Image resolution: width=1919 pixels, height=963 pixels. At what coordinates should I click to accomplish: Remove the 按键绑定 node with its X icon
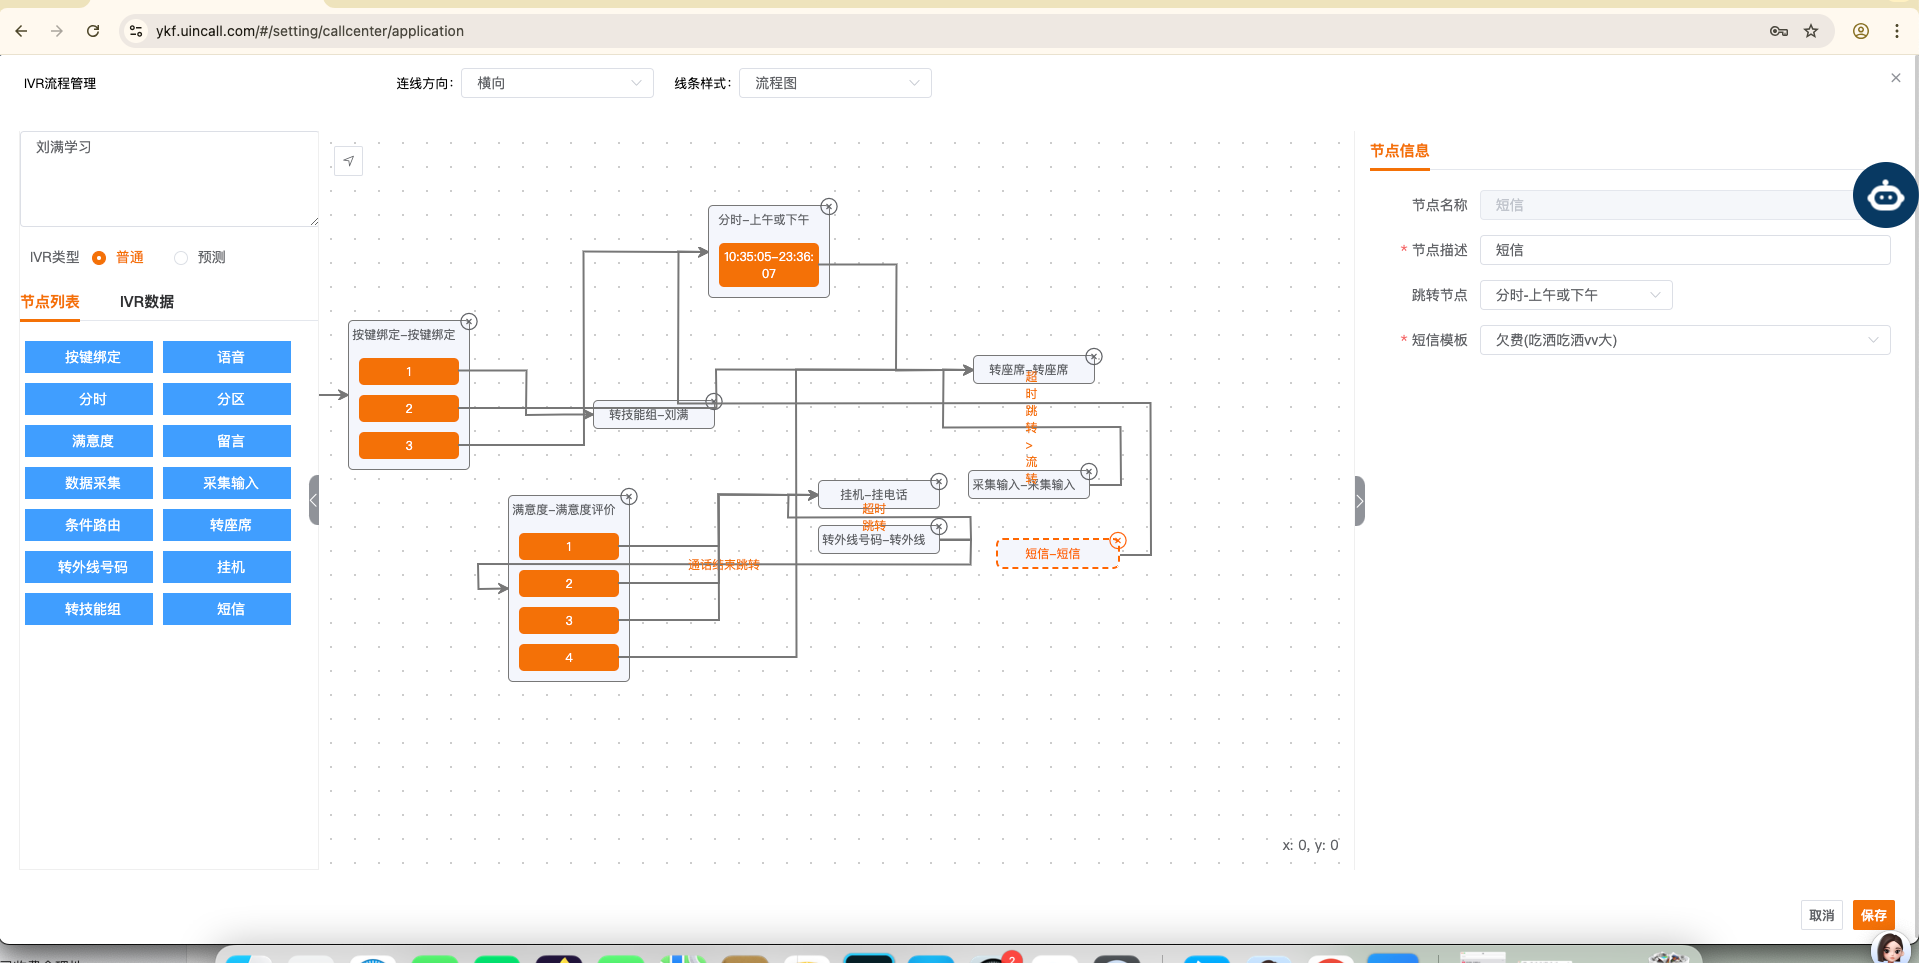[x=469, y=322]
